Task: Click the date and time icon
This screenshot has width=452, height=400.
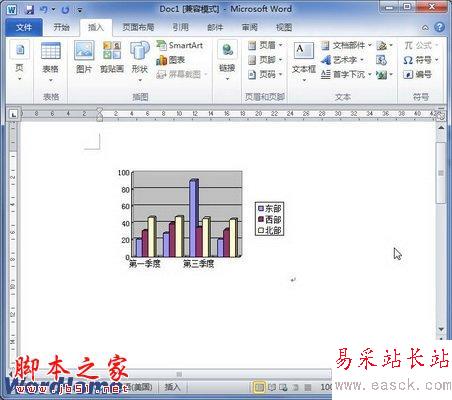Action: (x=381, y=60)
